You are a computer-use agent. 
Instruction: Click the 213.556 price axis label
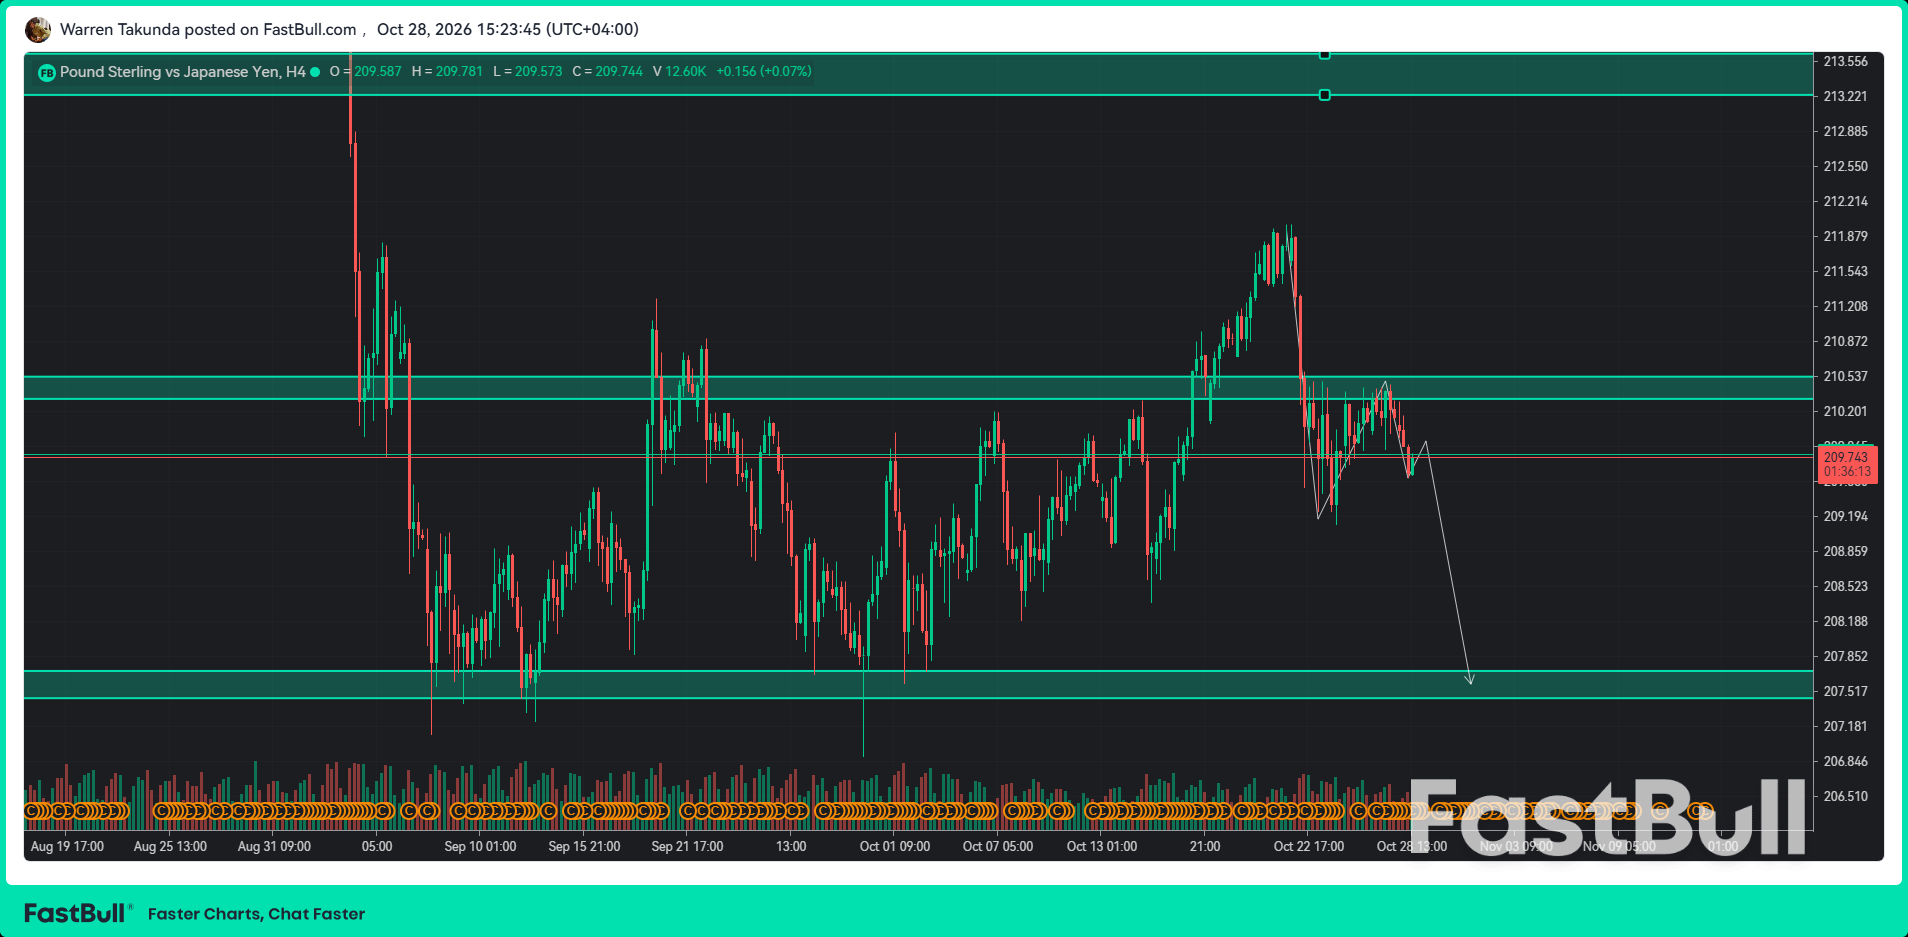(1846, 61)
